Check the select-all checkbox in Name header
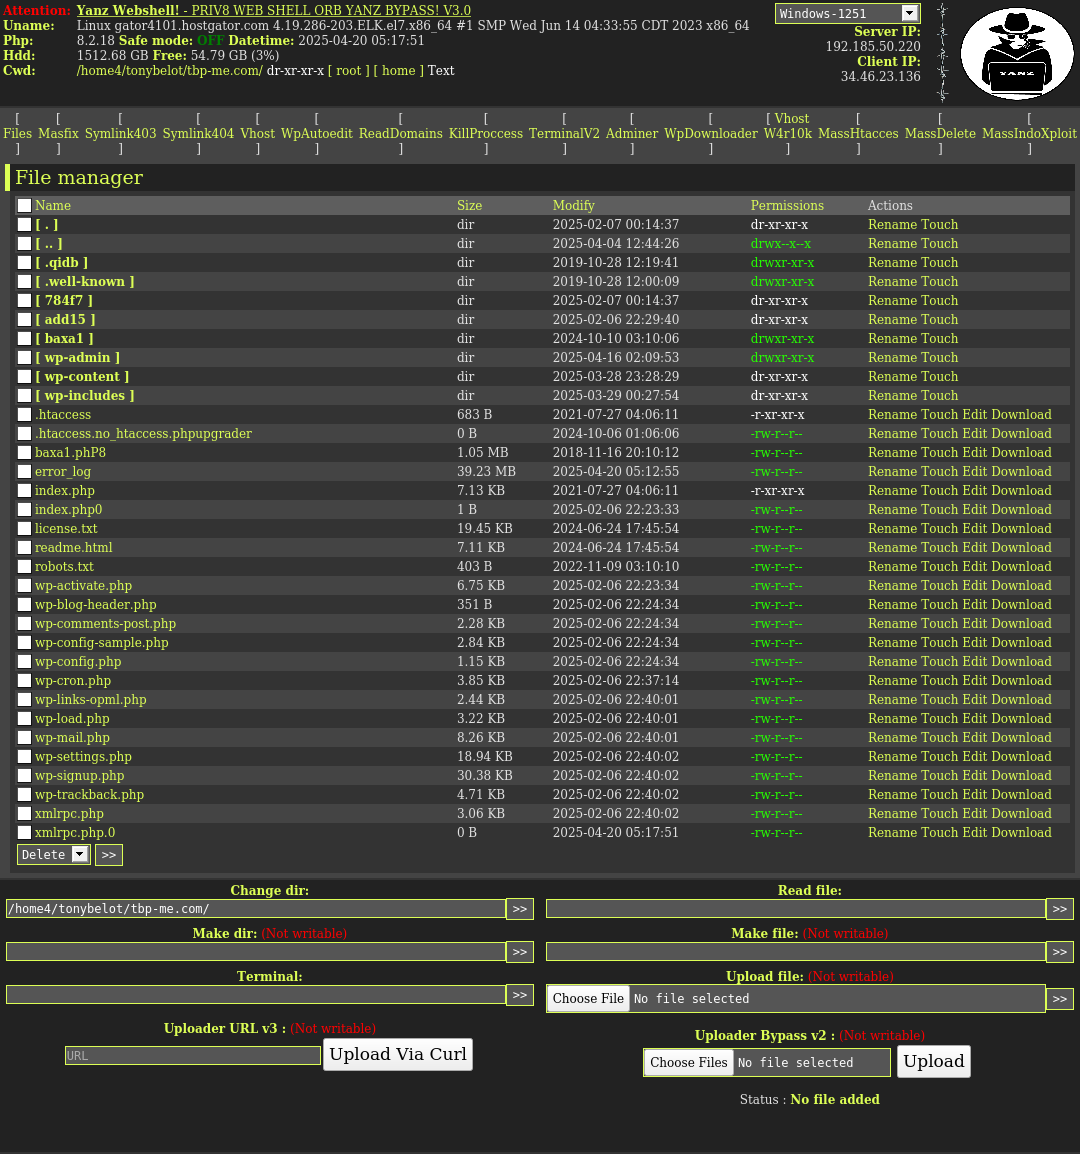 pos(24,205)
